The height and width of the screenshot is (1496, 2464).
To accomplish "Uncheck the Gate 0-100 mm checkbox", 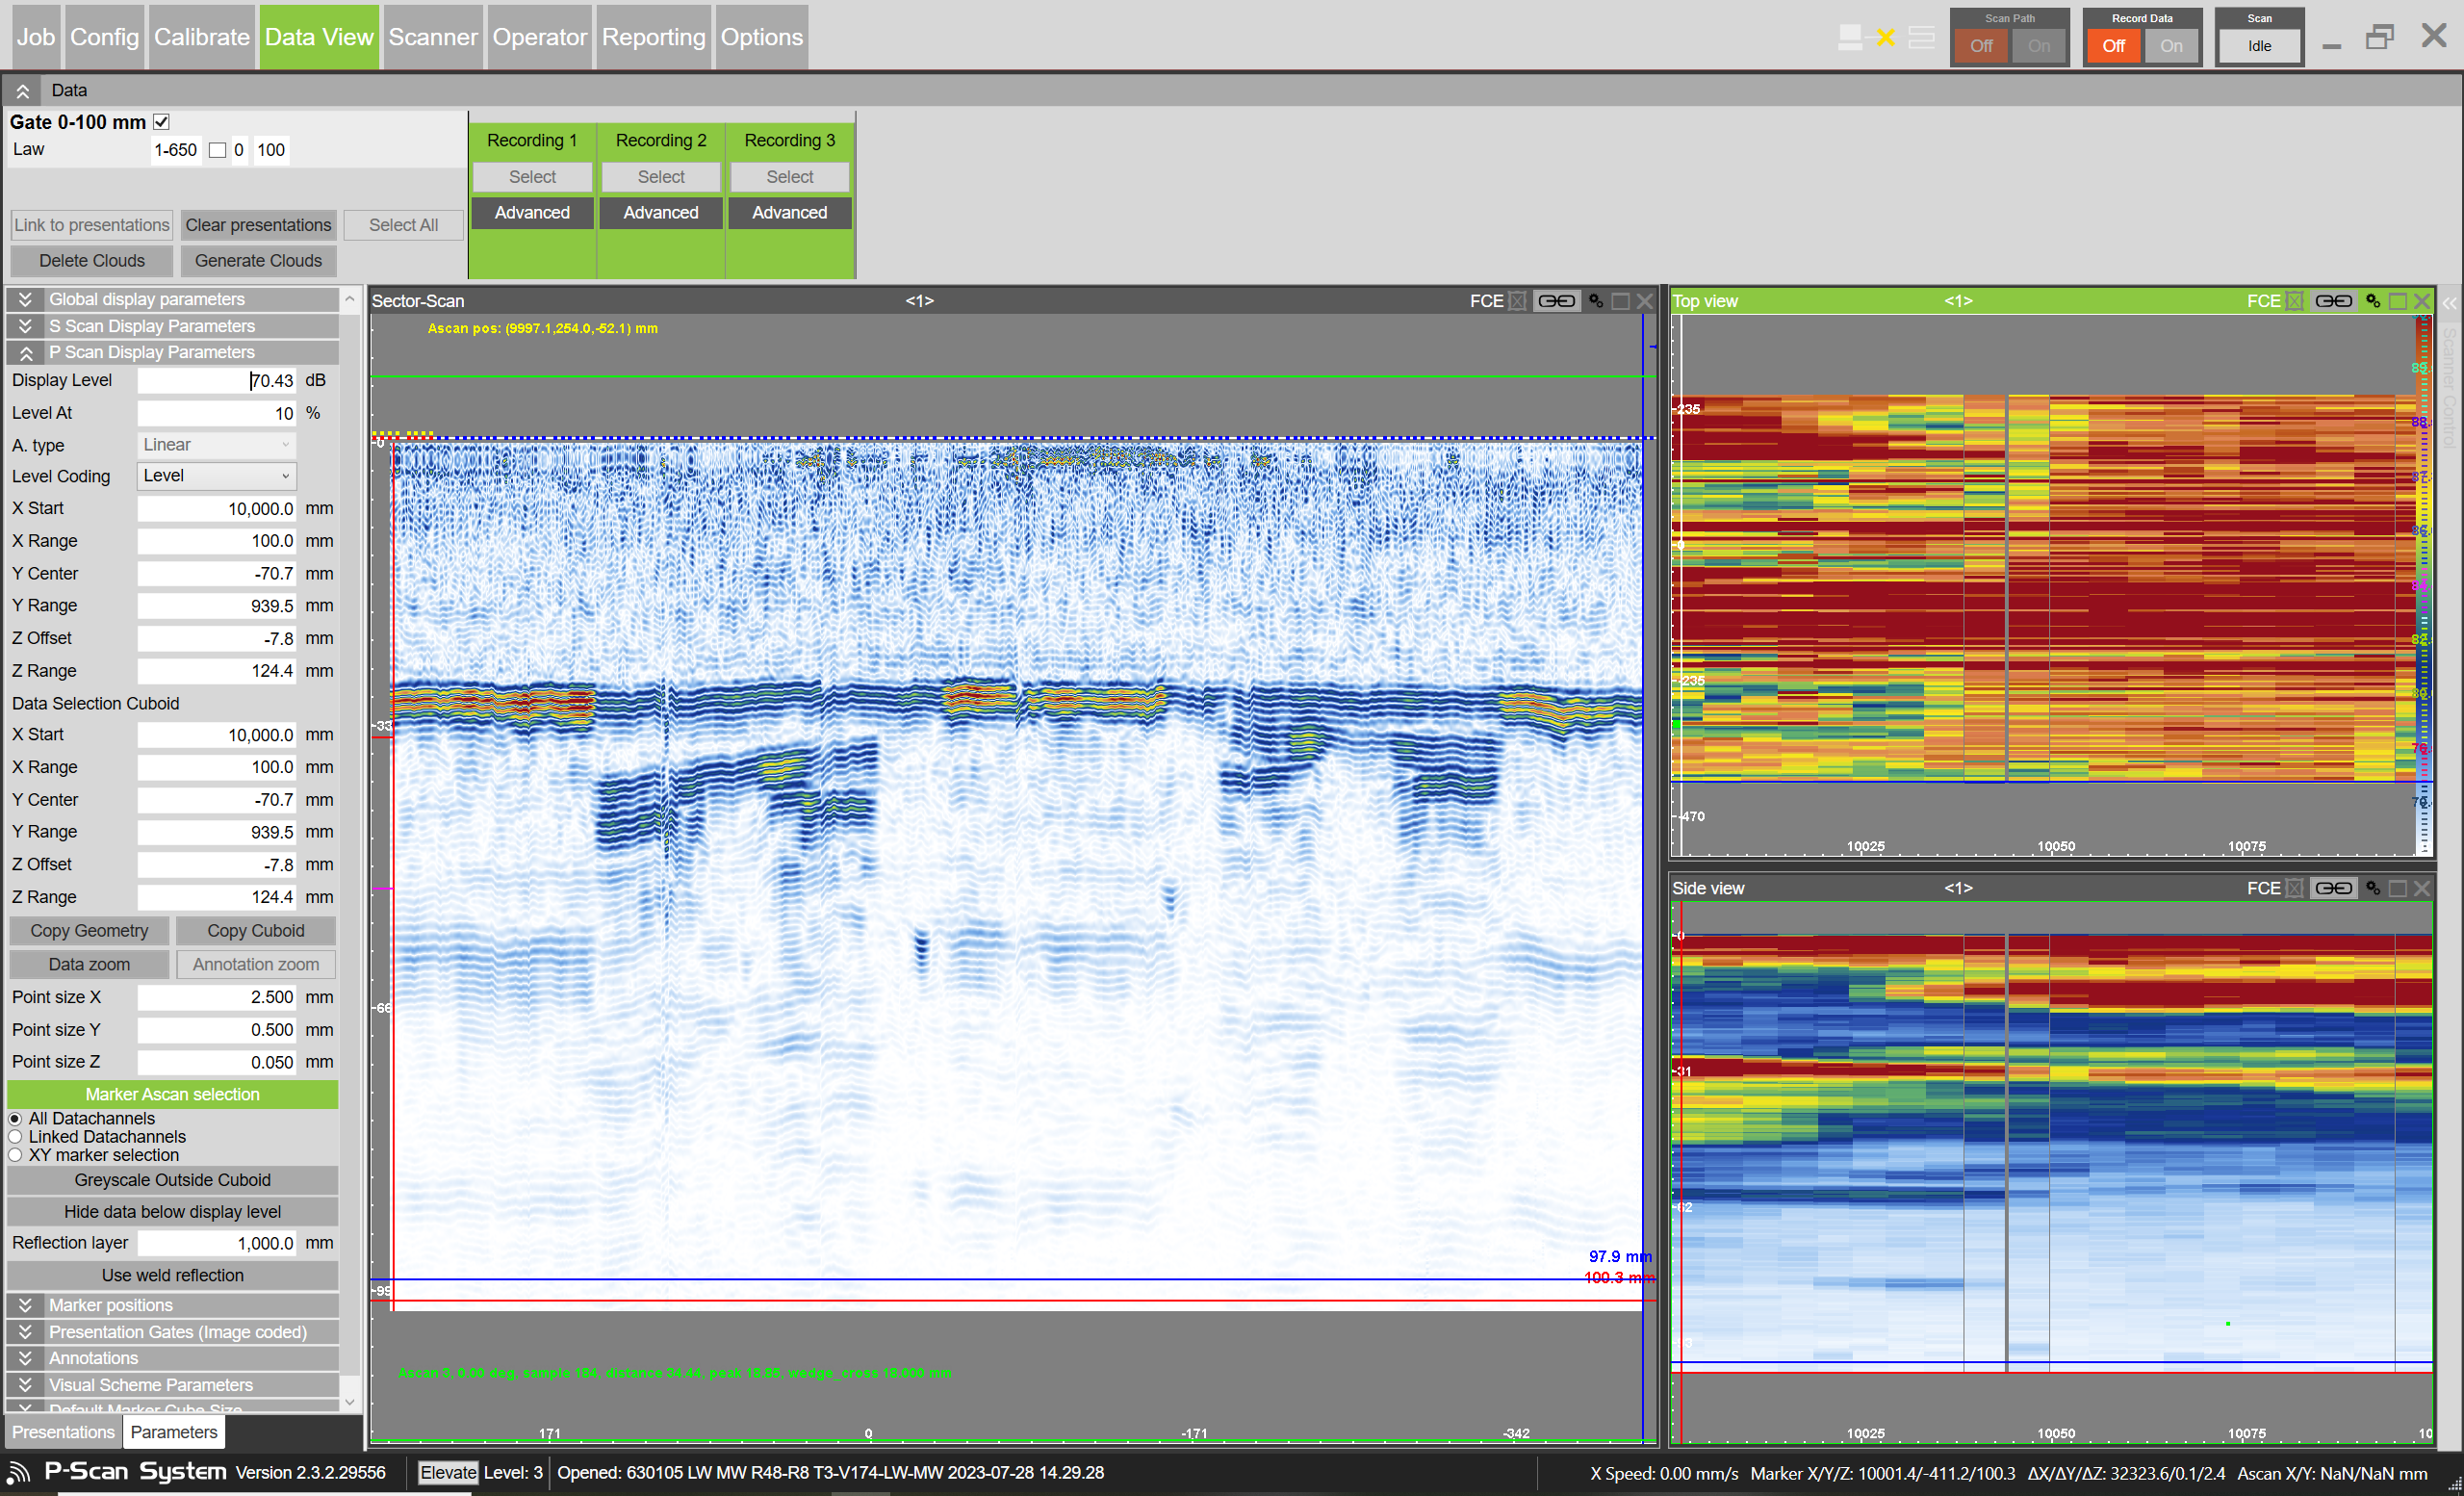I will pyautogui.click(x=161, y=122).
